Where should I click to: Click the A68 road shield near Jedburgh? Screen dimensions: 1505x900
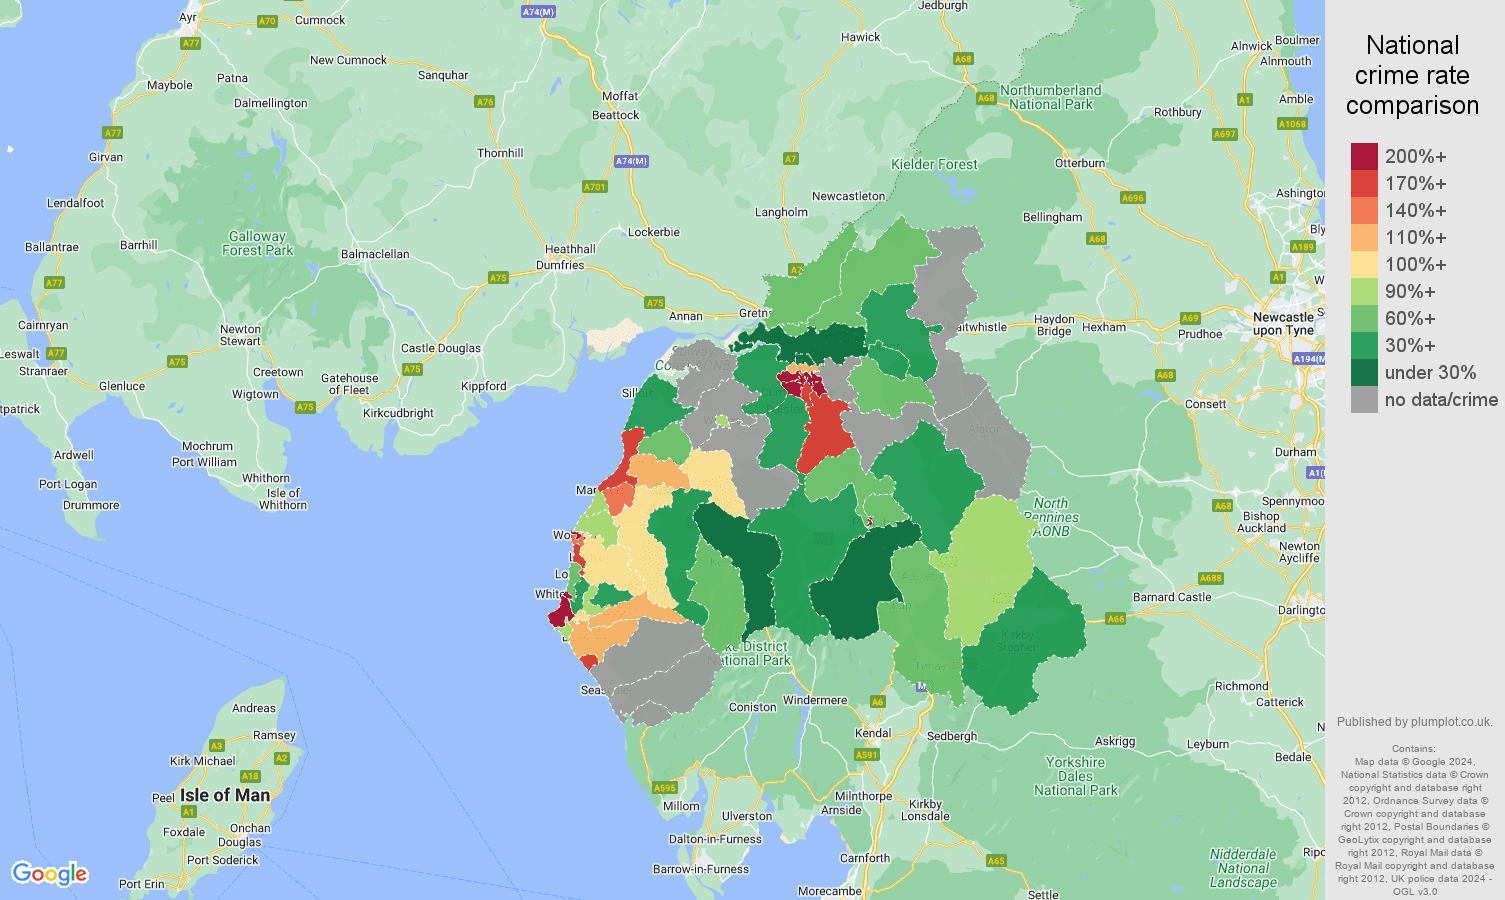pyautogui.click(x=963, y=59)
